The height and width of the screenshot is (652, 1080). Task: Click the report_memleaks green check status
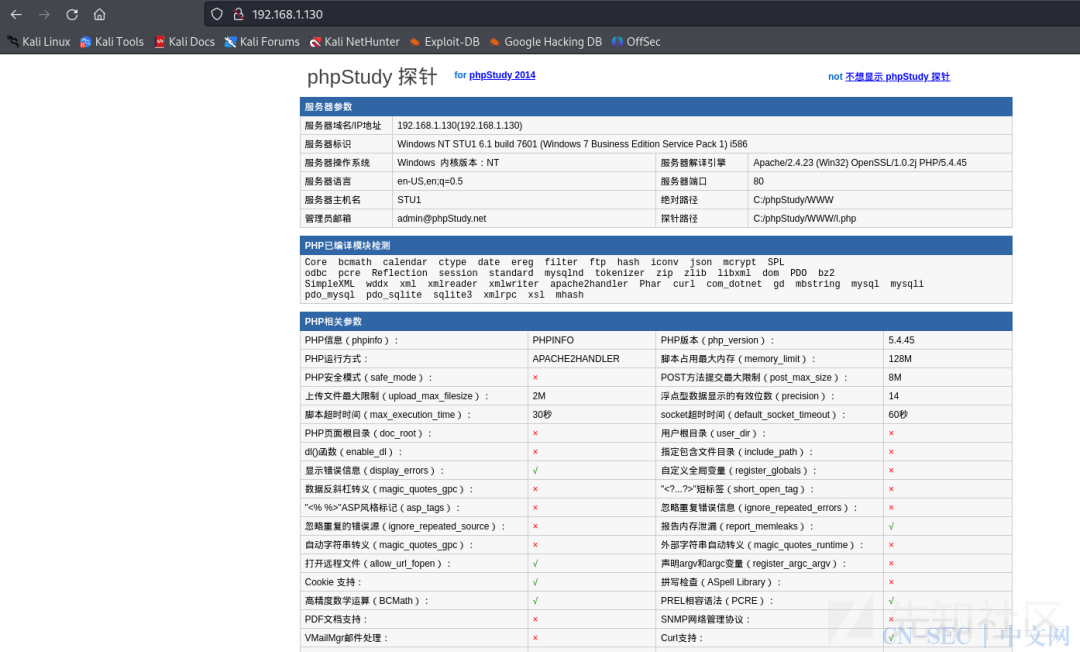891,526
